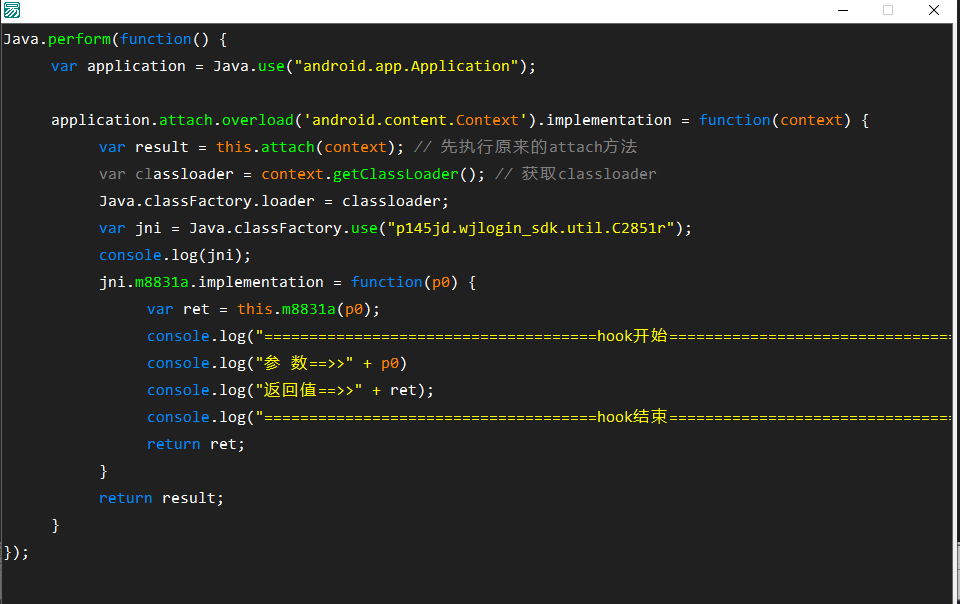Click the "android.app.Application" string
The image size is (961, 604).
406,66
